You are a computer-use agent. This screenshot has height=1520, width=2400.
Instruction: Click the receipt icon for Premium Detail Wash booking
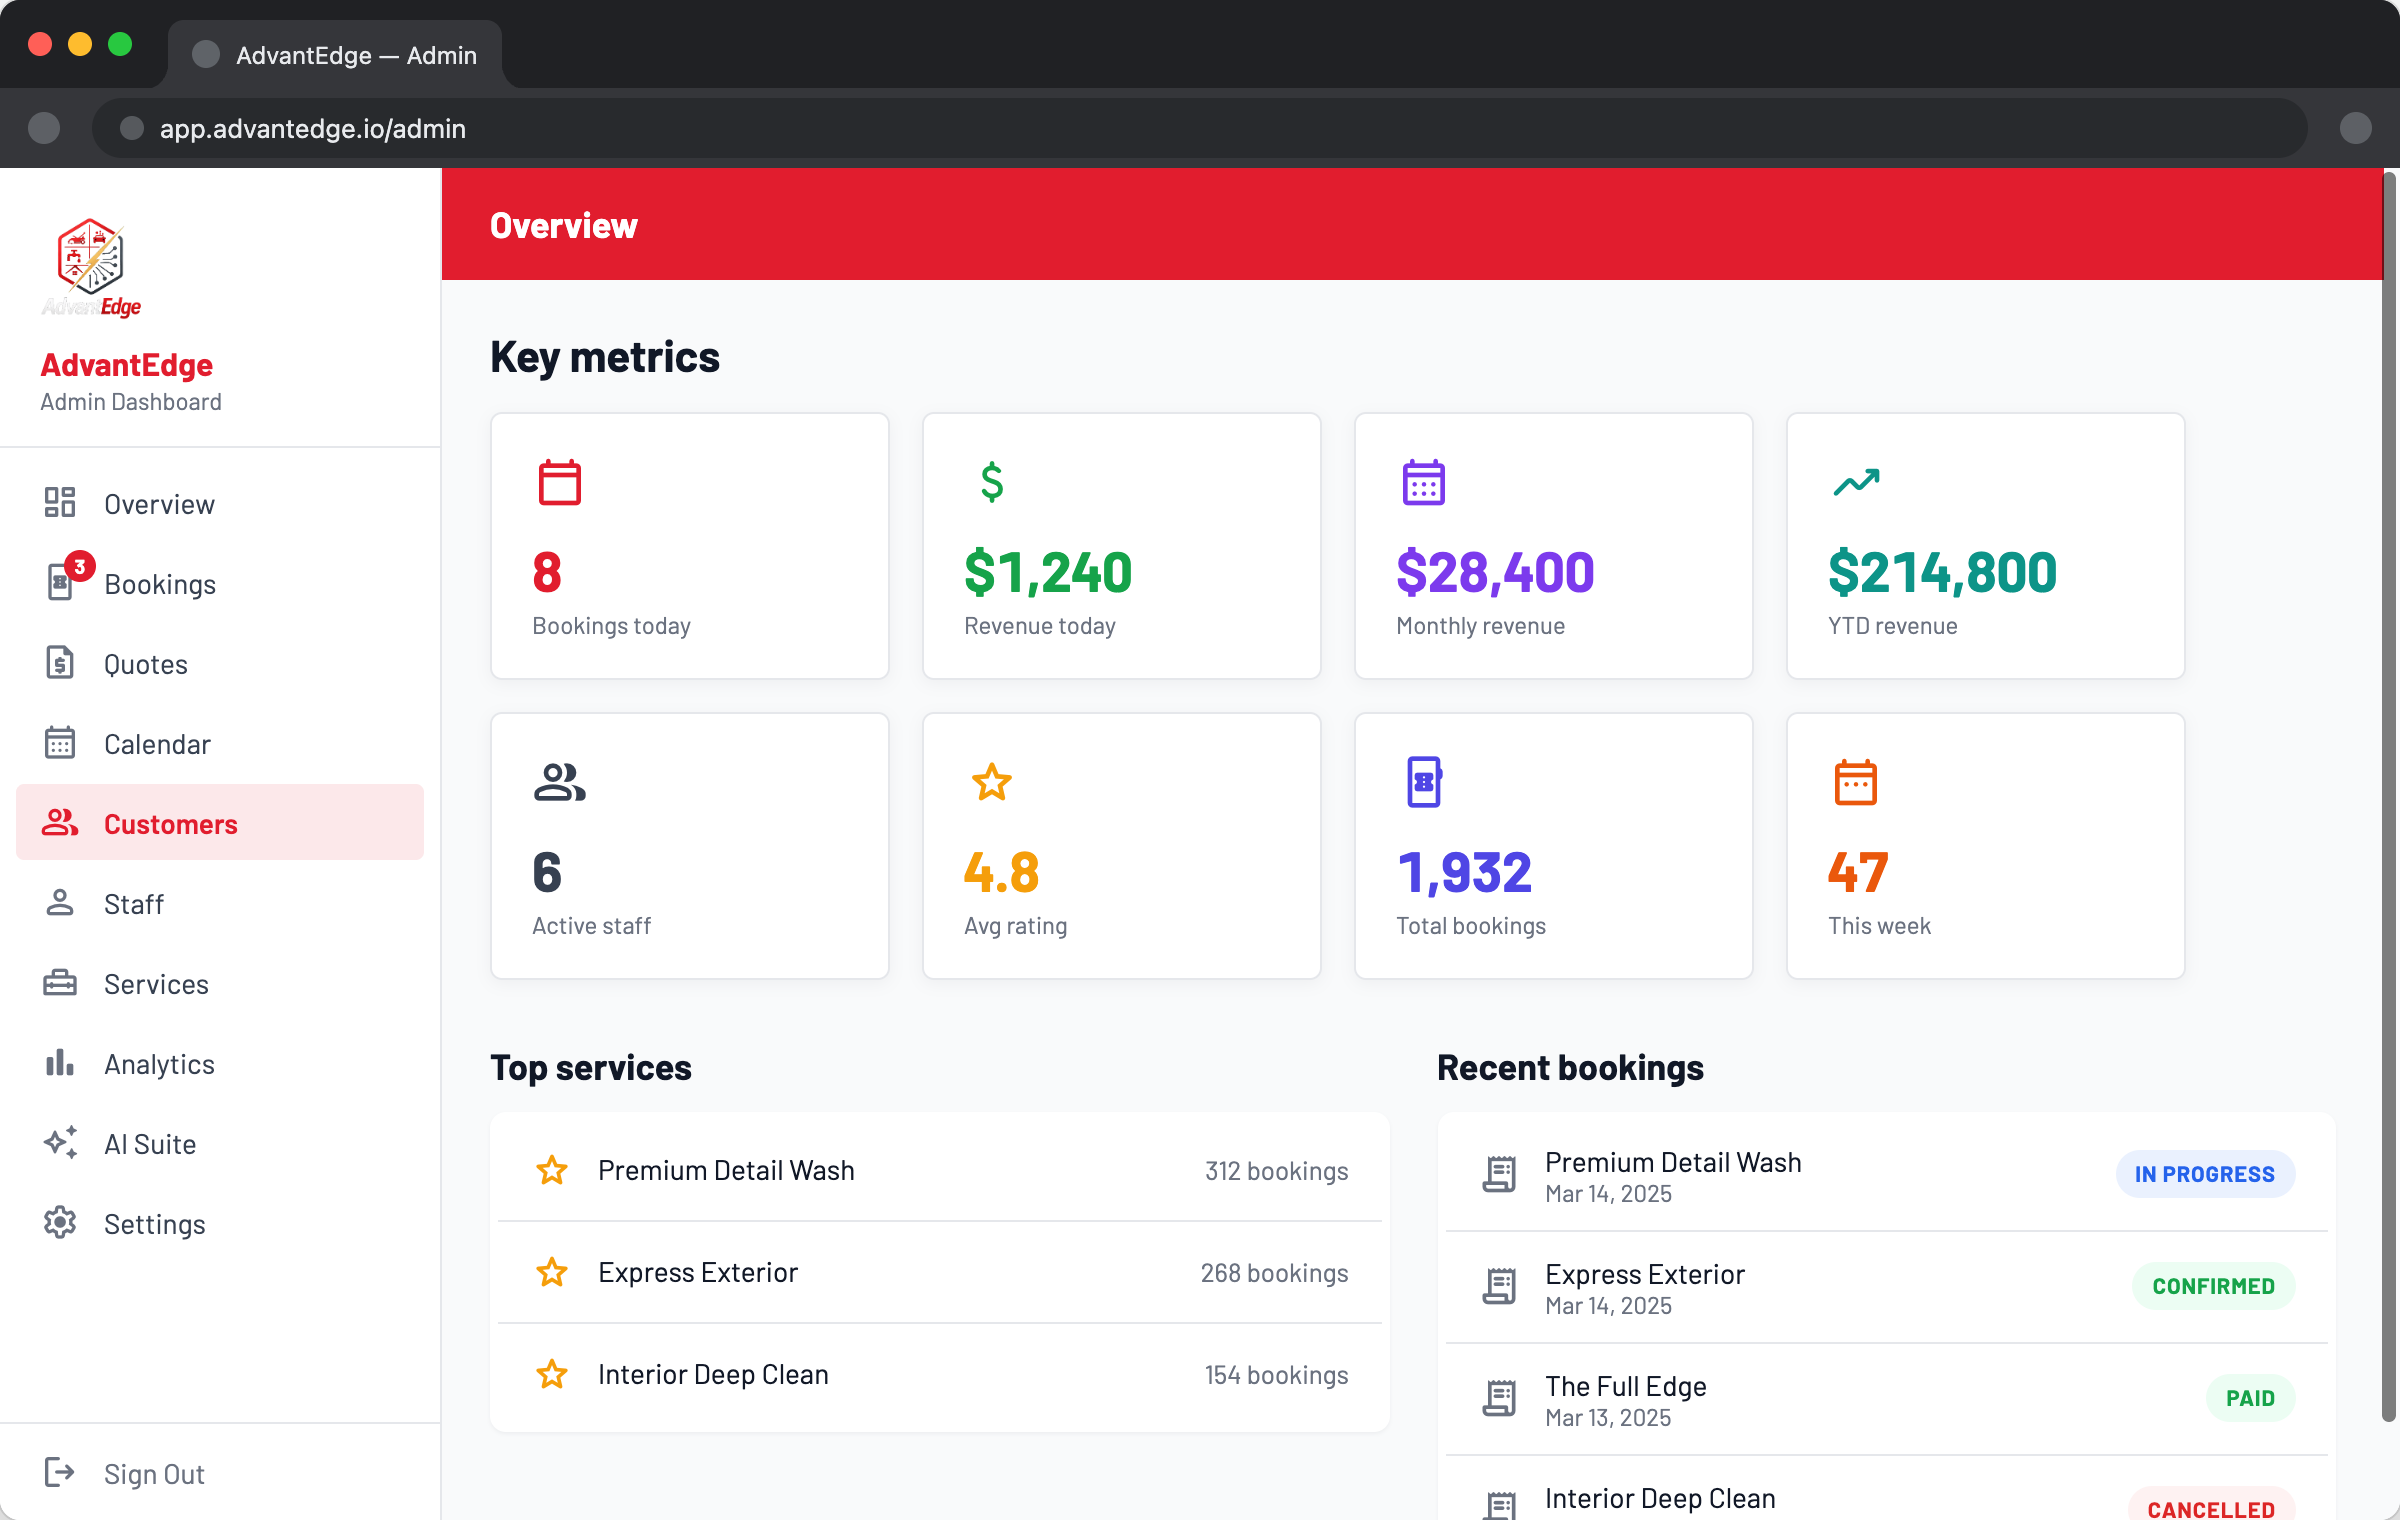[1500, 1174]
